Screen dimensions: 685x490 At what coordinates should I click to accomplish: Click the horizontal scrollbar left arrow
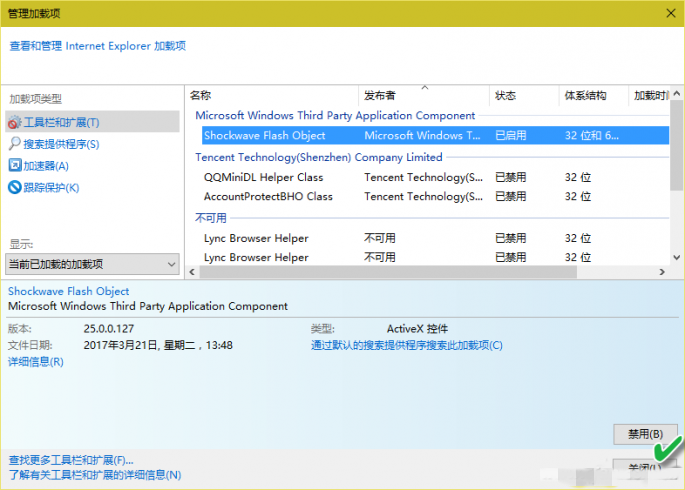192,272
